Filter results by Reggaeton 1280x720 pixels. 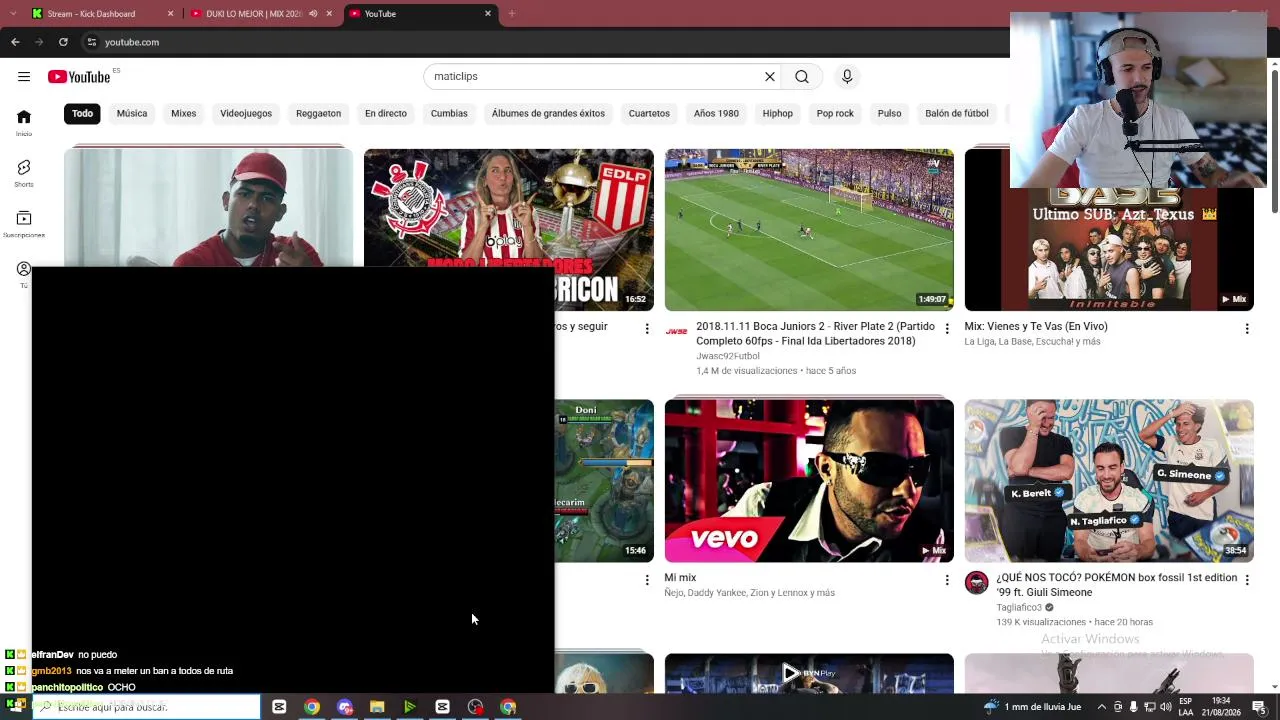(318, 114)
